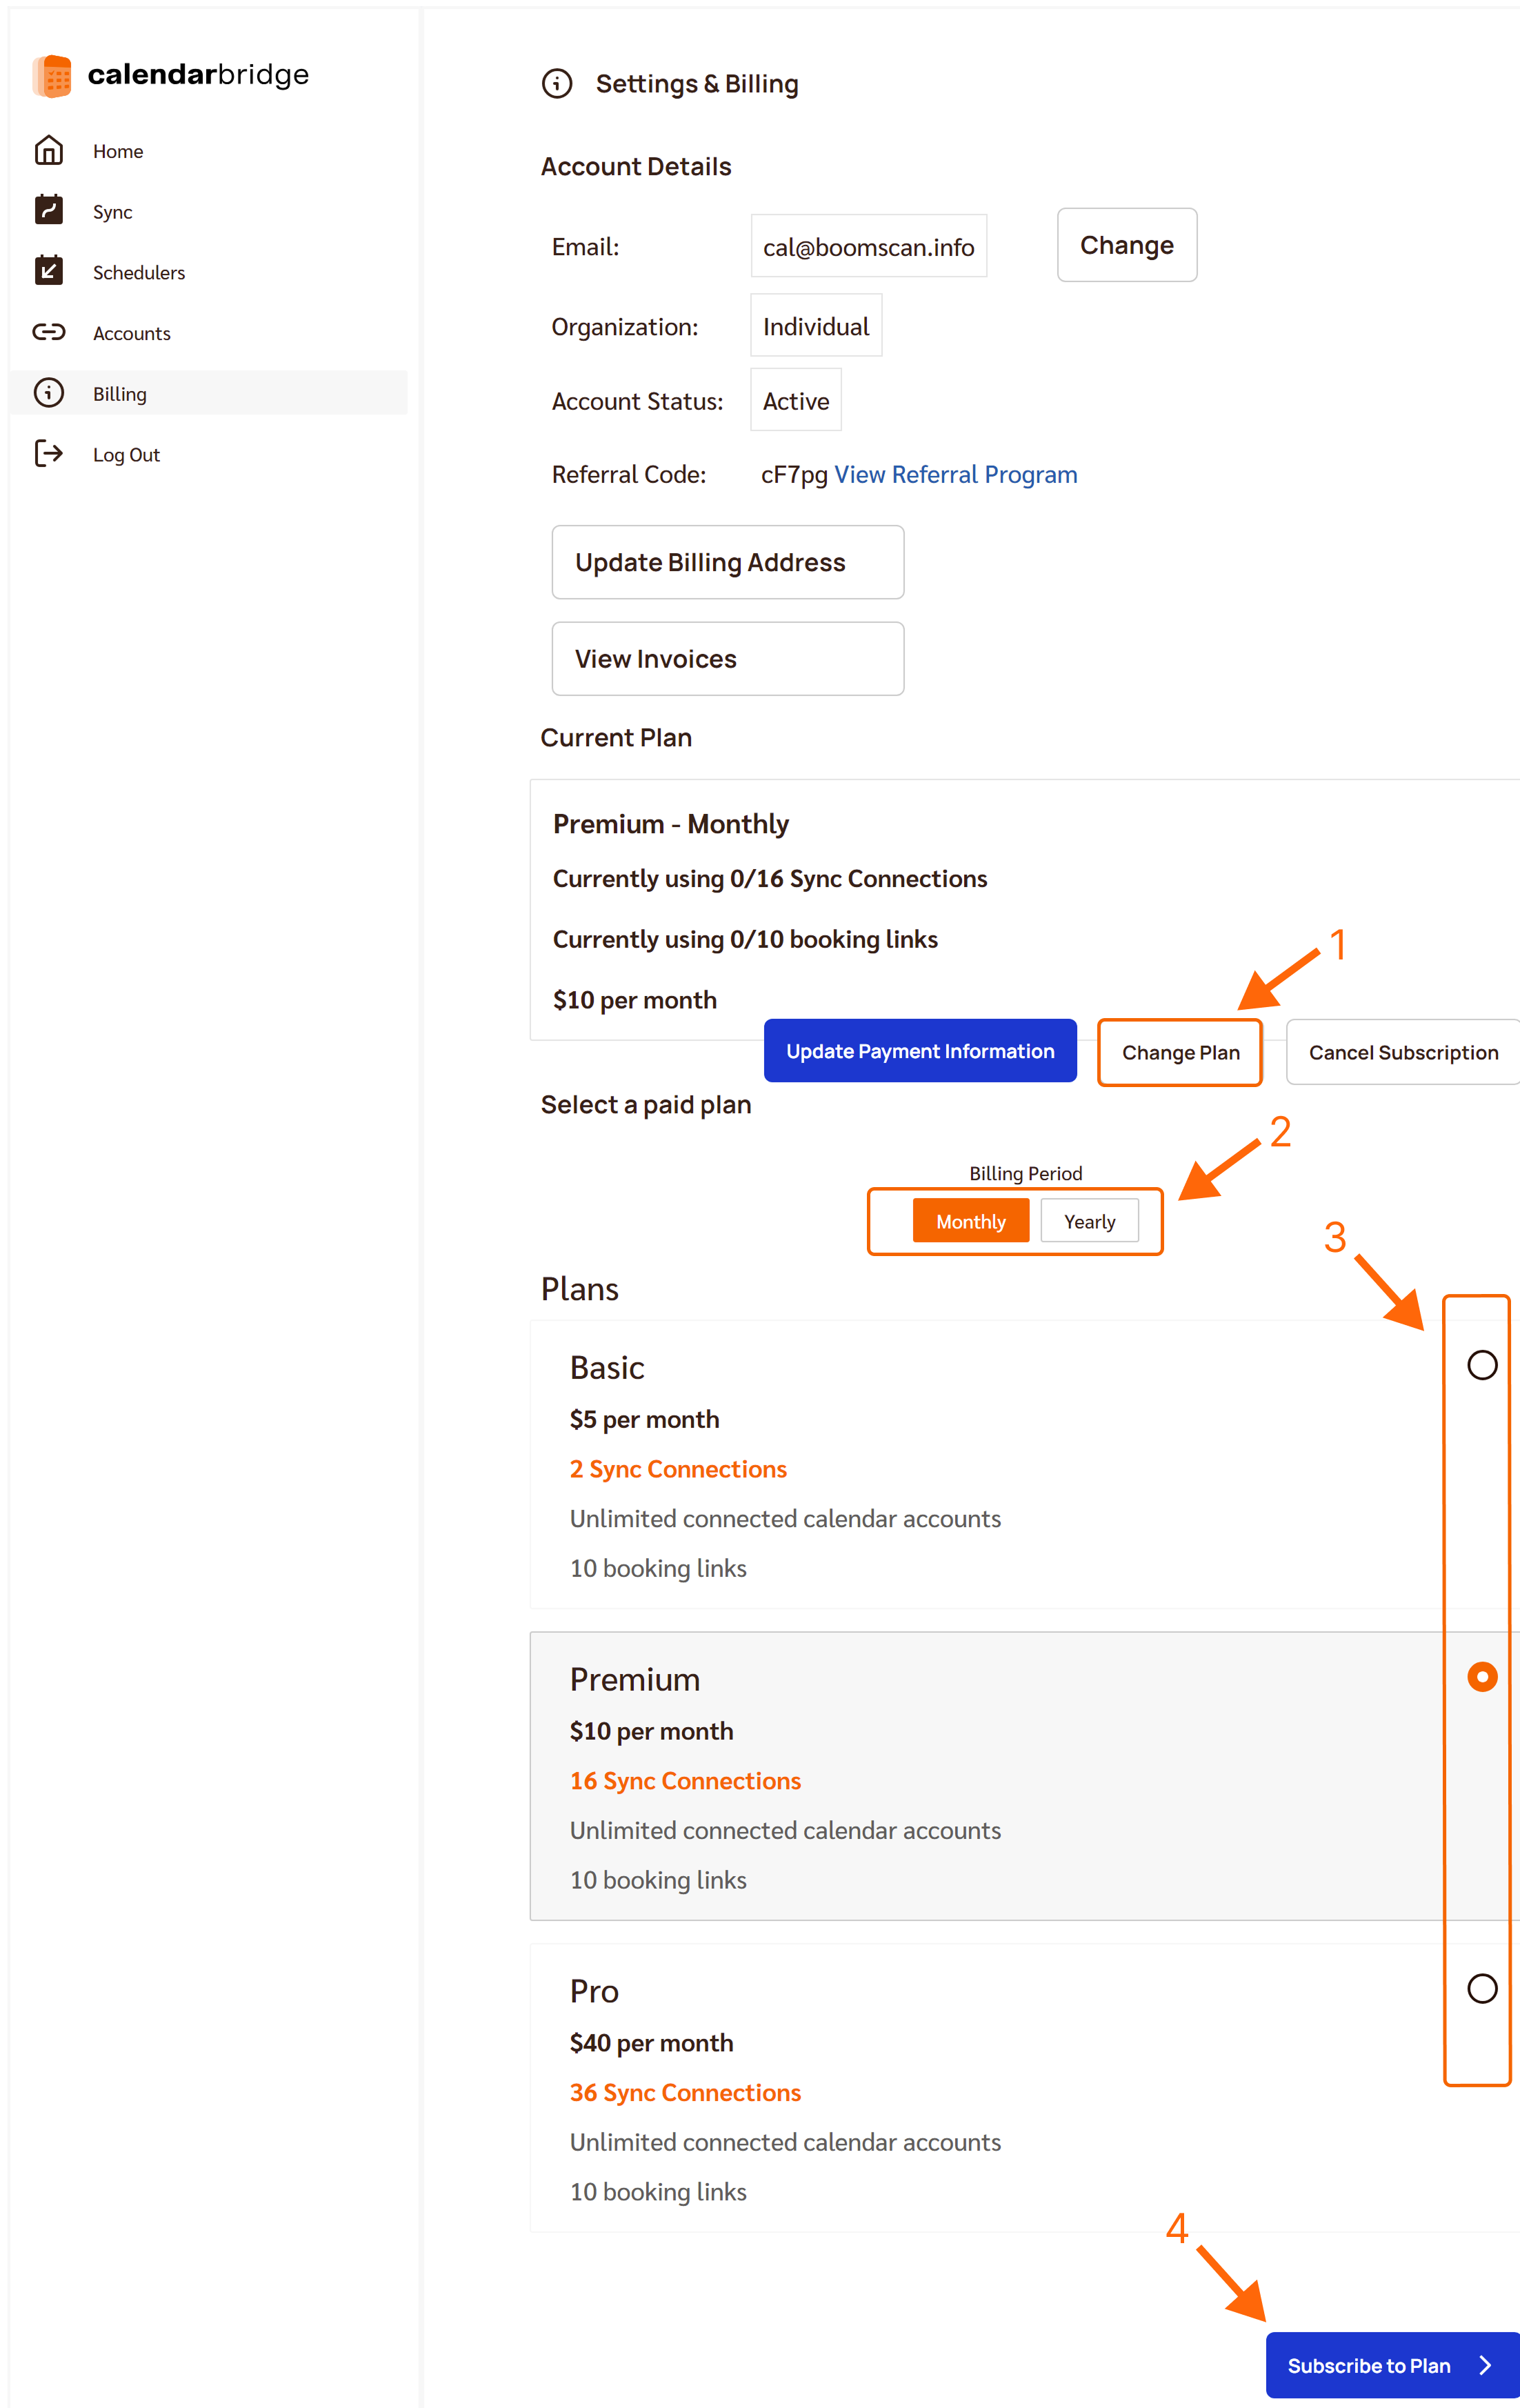Select Billing in the sidebar
Viewport: 1520px width, 2408px height.
(209, 393)
